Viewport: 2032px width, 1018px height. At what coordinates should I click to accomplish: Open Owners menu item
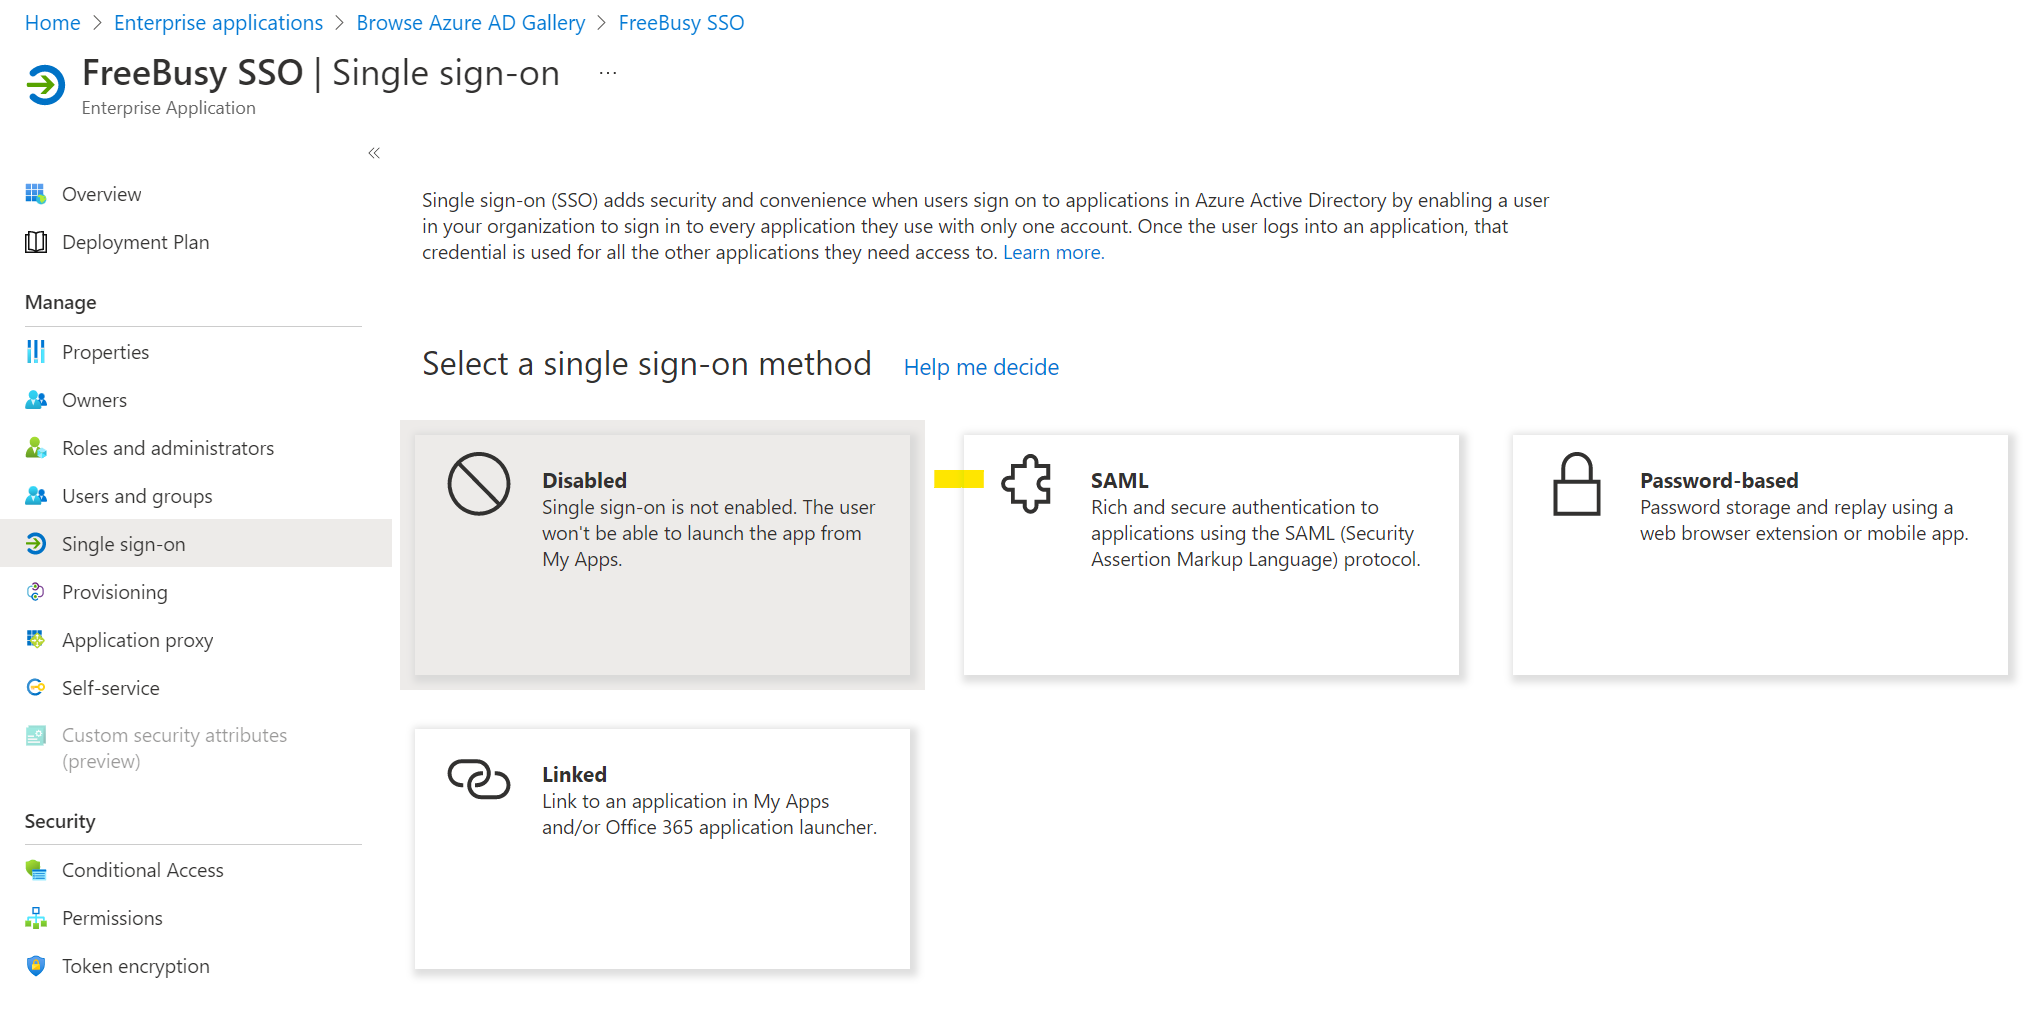point(95,400)
